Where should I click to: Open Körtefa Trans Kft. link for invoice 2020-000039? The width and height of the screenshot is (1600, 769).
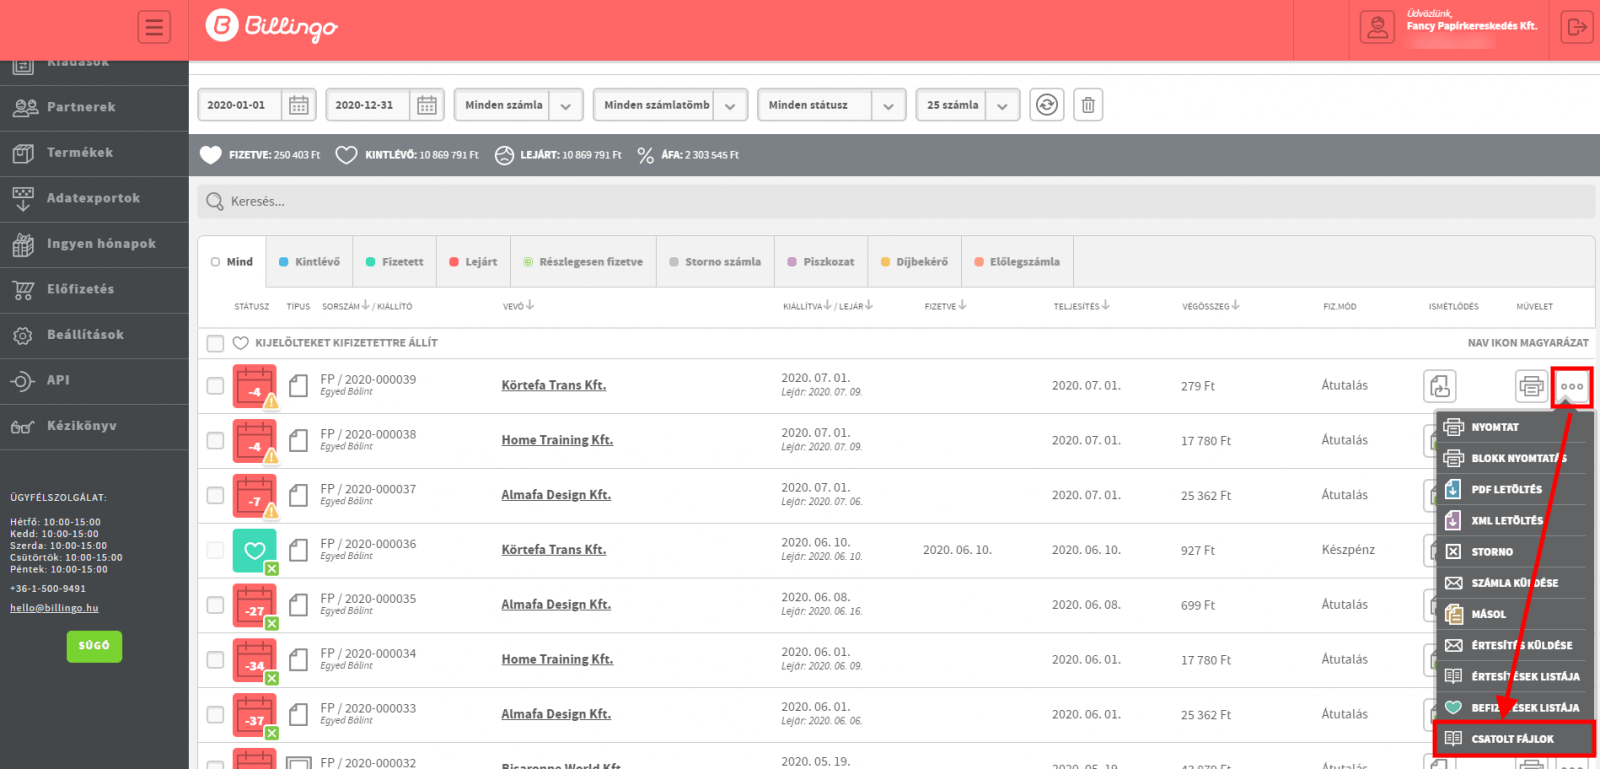point(554,385)
